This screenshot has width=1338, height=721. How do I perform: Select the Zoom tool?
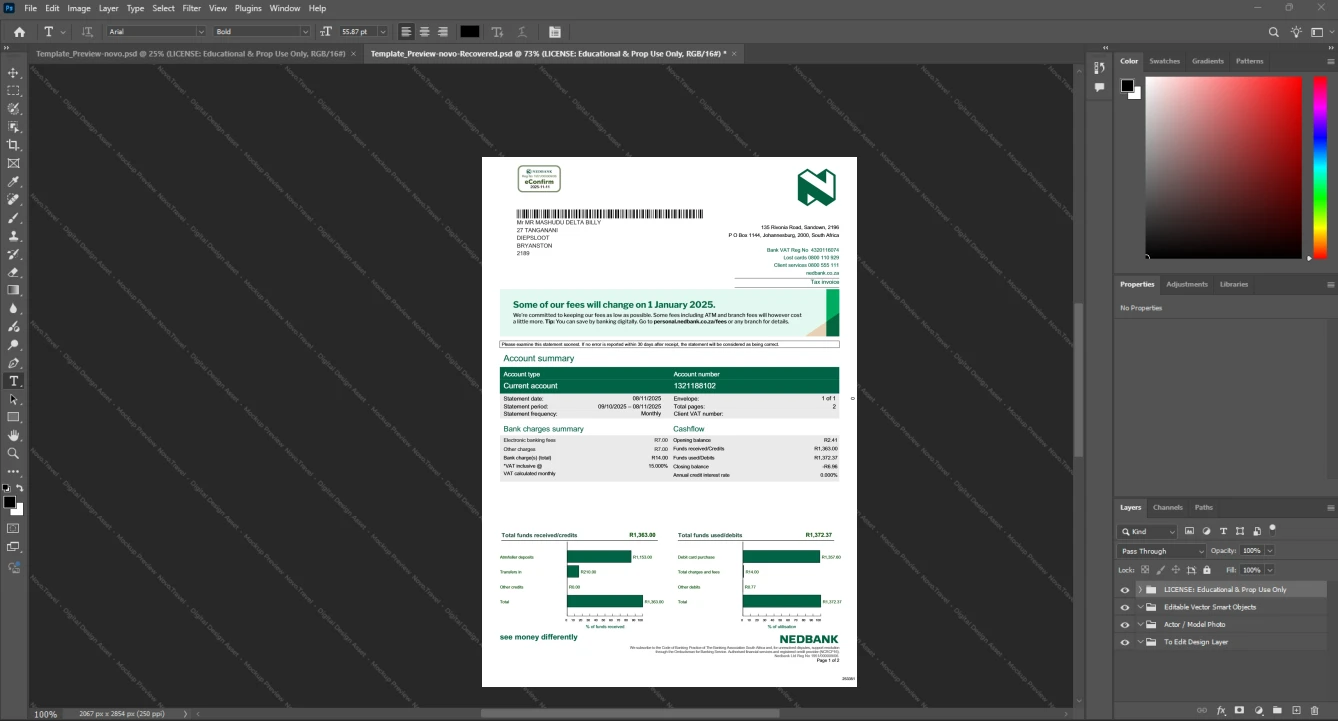tap(14, 453)
